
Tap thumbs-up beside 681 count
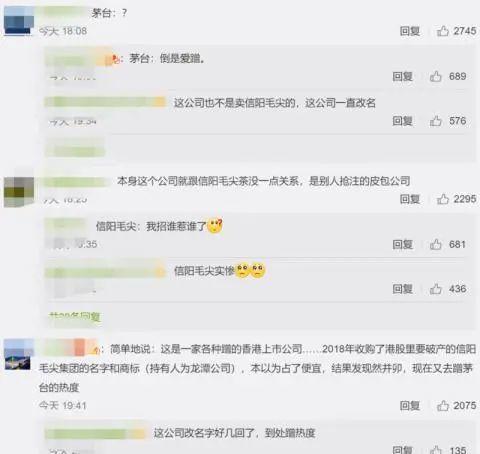pyautogui.click(x=435, y=244)
